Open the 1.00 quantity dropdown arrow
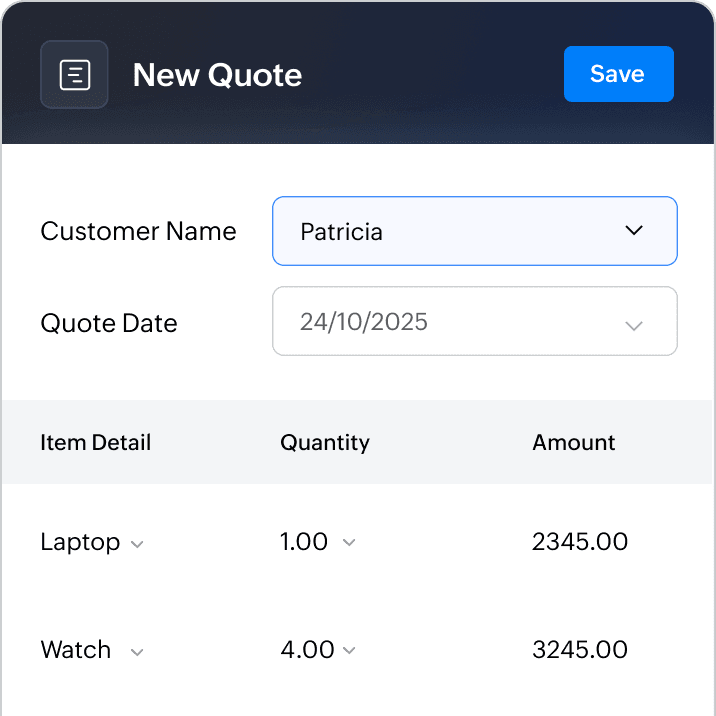716x716 pixels. pos(348,543)
